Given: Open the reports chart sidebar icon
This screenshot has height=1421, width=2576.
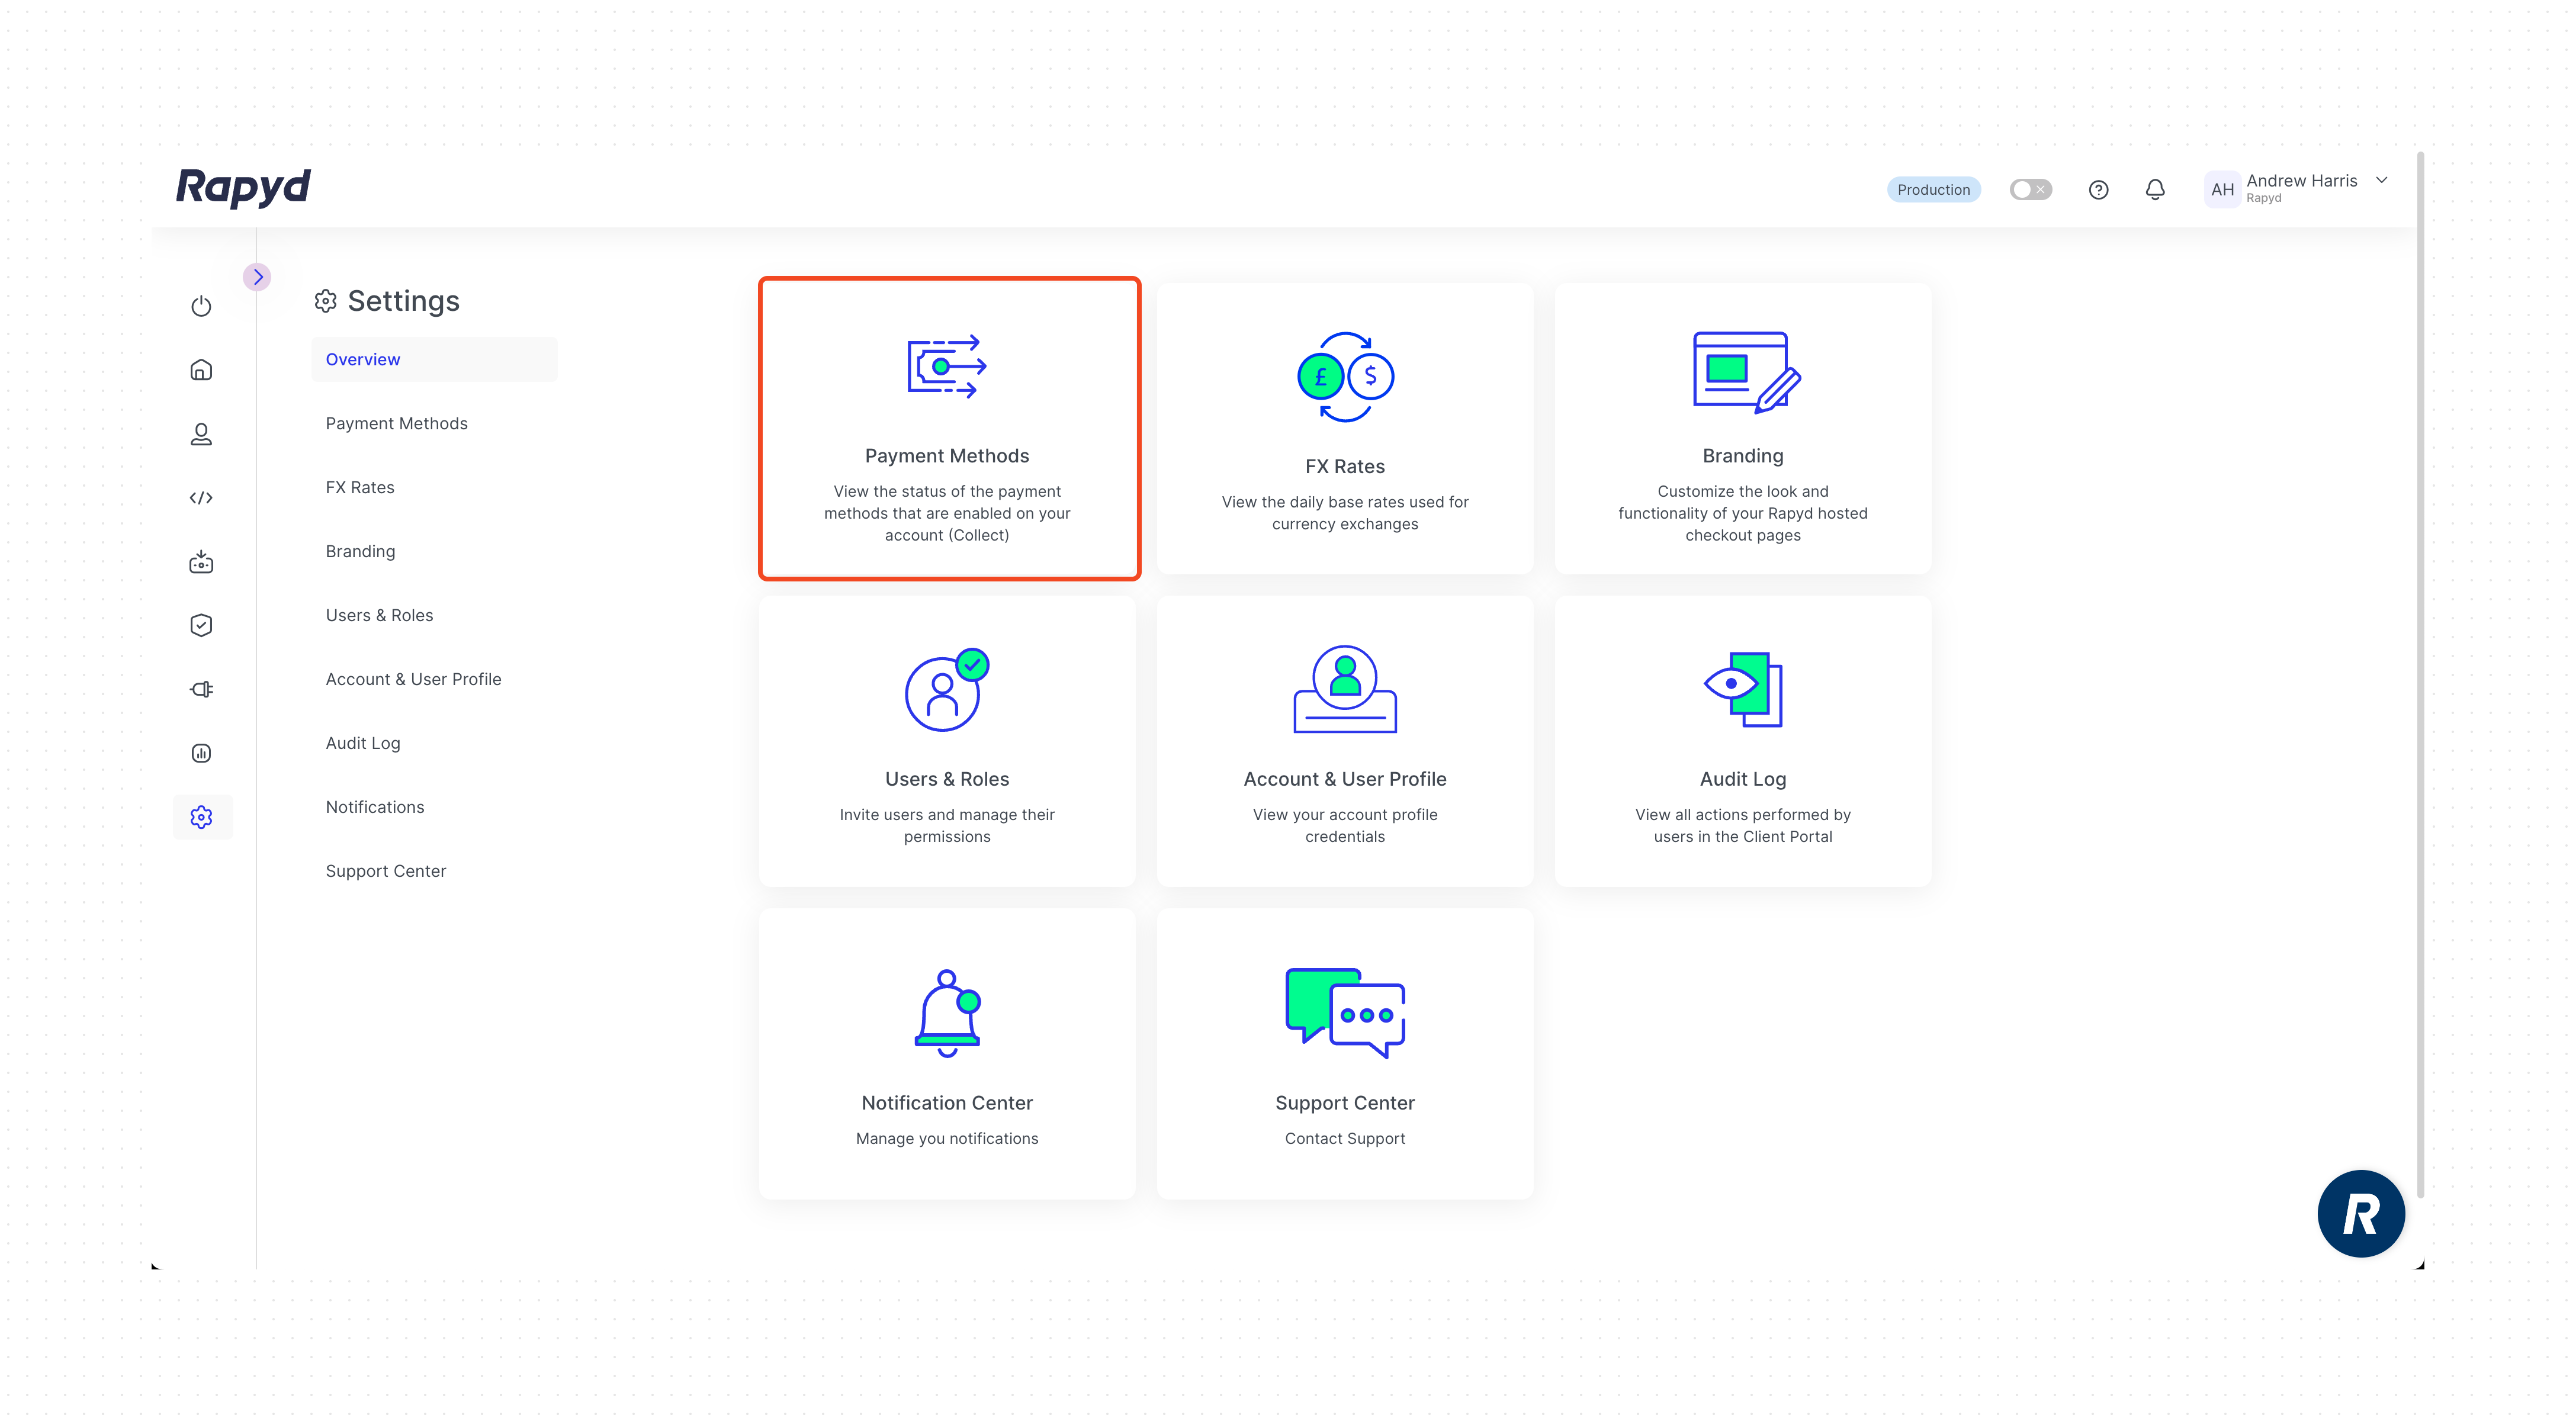Looking at the screenshot, I should pos(201,753).
